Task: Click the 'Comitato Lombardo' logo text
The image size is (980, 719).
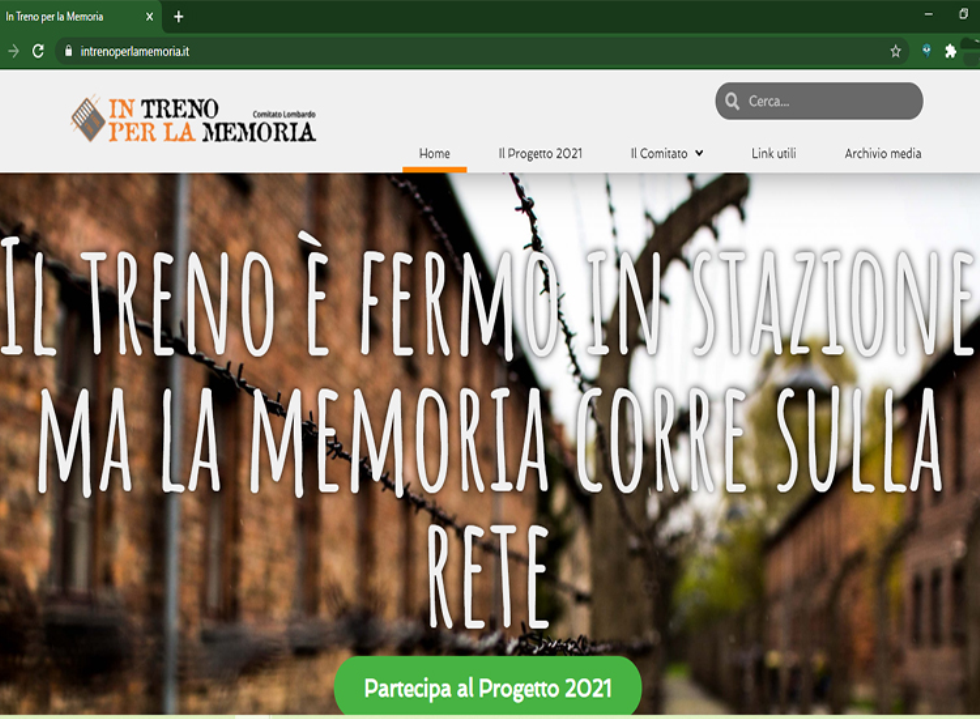Action: [284, 114]
